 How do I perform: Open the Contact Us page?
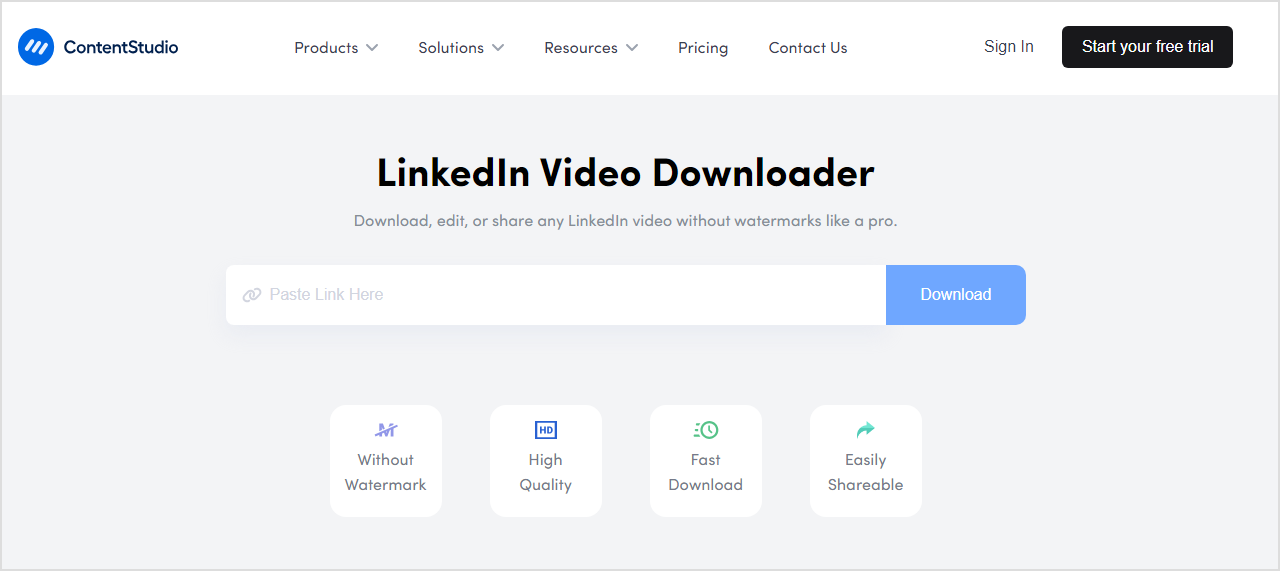coord(808,48)
